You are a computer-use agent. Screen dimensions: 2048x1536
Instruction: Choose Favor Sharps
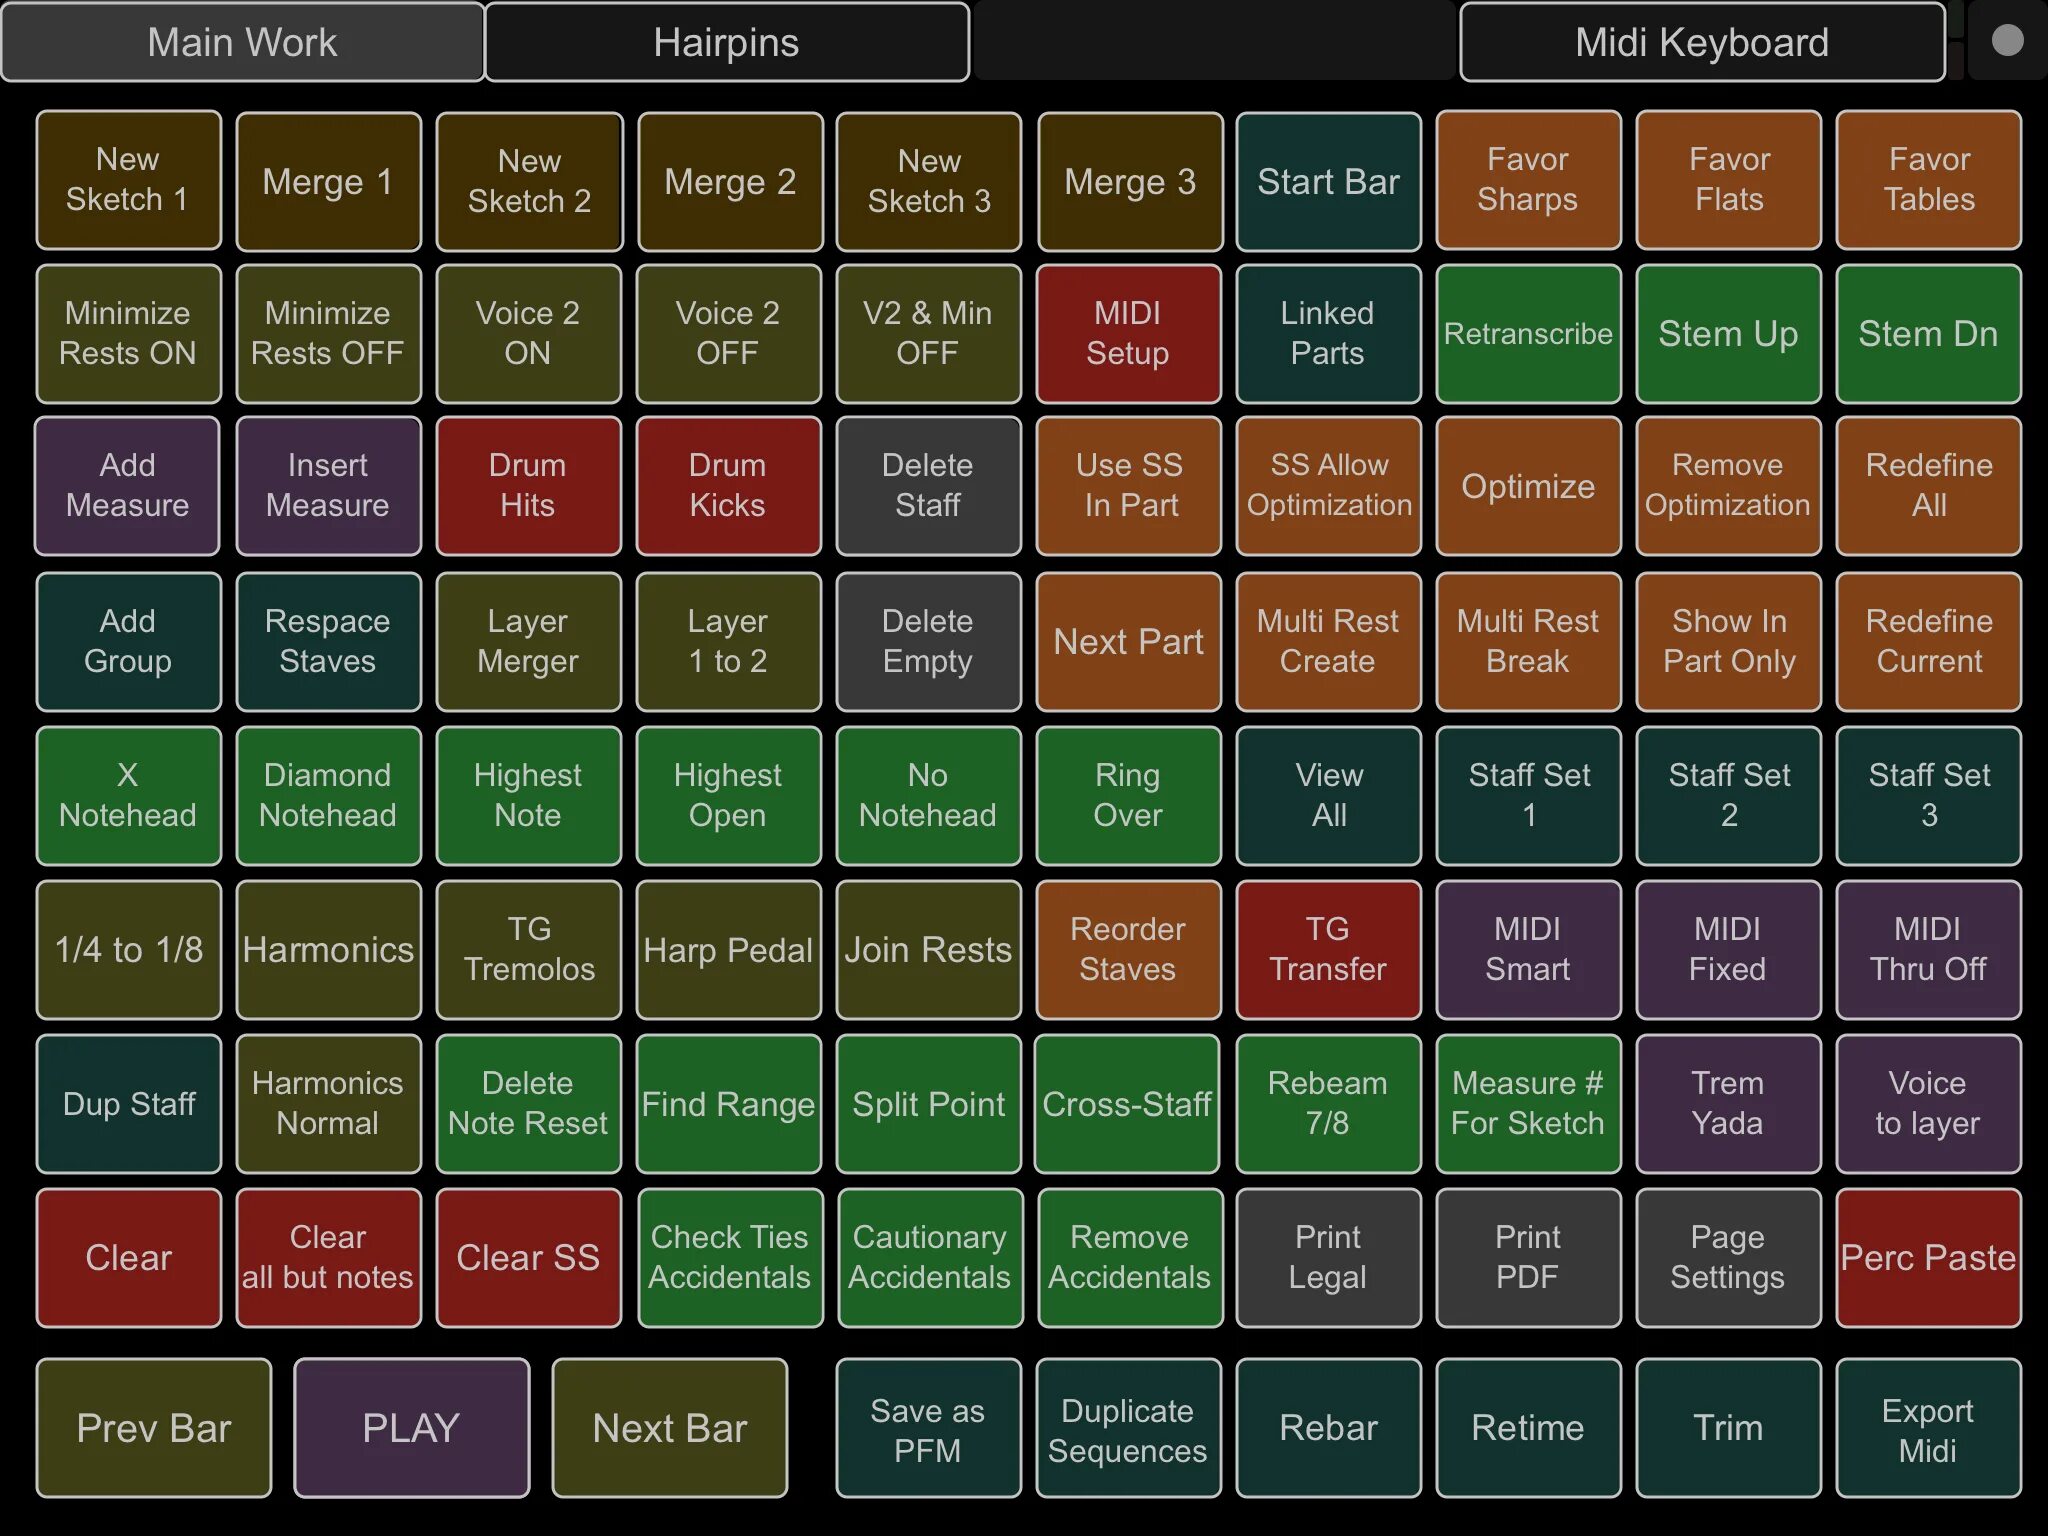[1528, 180]
